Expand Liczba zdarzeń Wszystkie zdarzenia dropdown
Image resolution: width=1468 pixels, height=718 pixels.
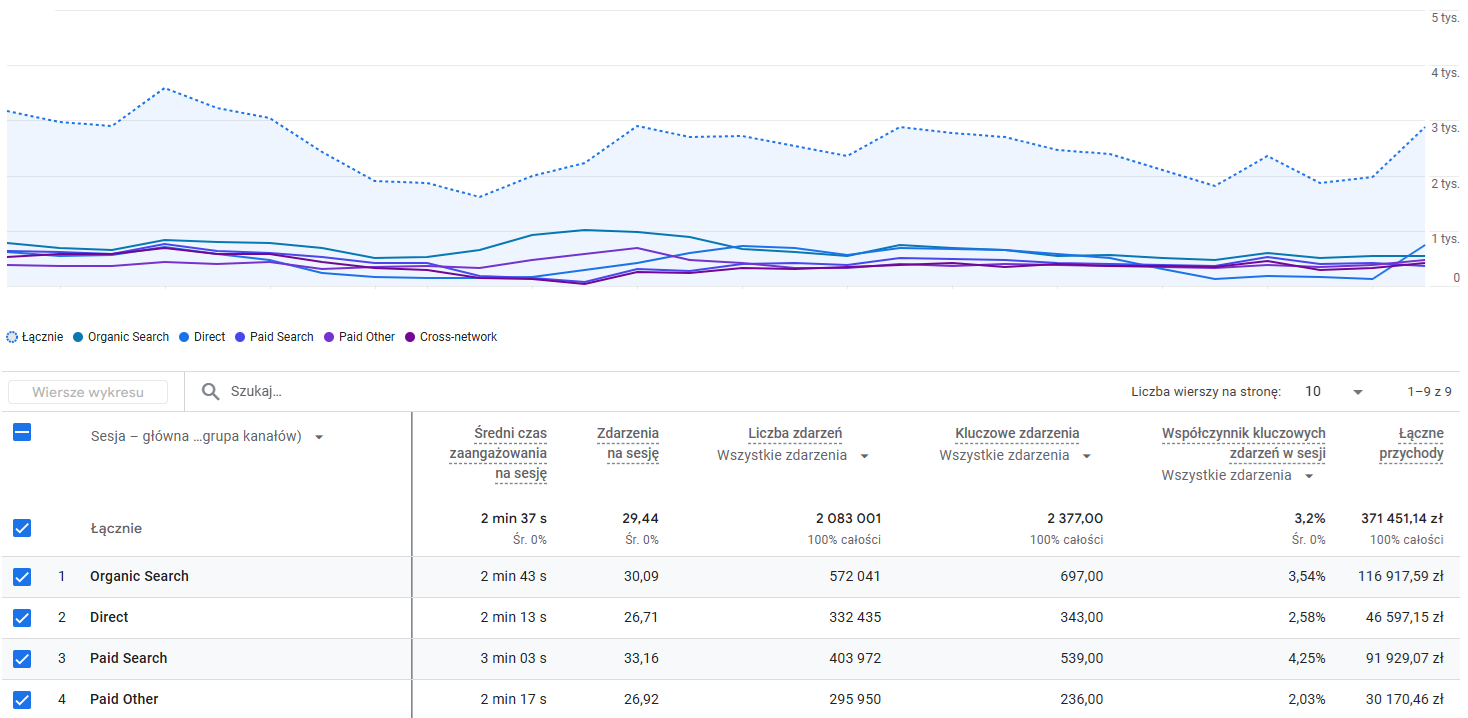coord(864,456)
